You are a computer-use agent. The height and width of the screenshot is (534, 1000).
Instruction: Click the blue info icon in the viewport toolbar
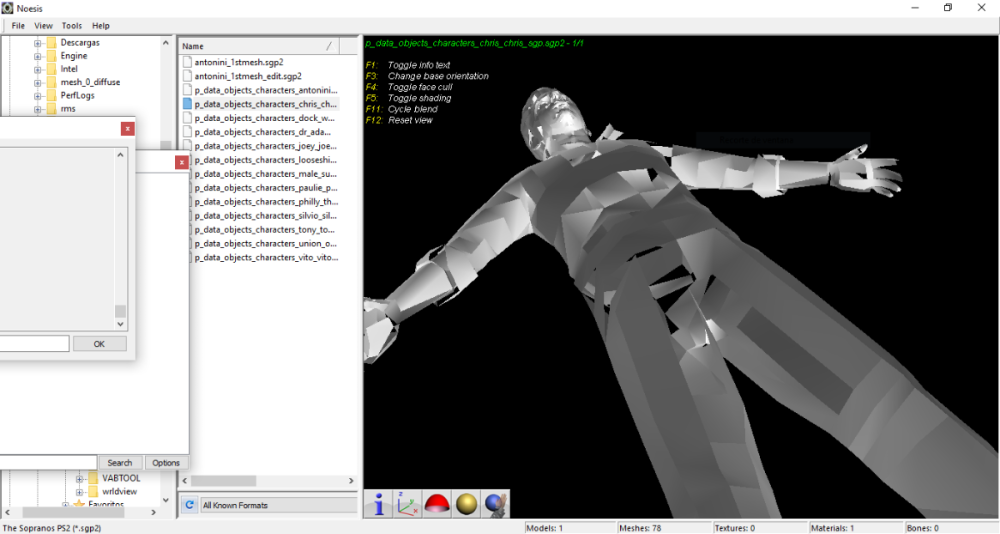coord(378,504)
